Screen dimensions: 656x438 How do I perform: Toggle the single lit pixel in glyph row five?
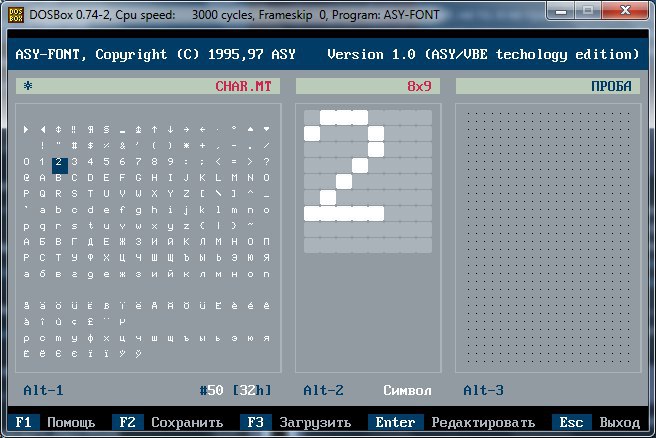[344, 181]
